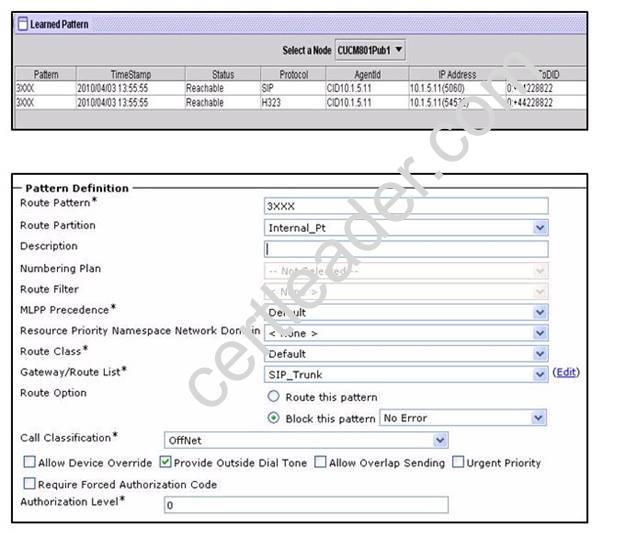626x551 pixels.
Task: Open the Route Partition dropdown
Action: pyautogui.click(x=406, y=228)
